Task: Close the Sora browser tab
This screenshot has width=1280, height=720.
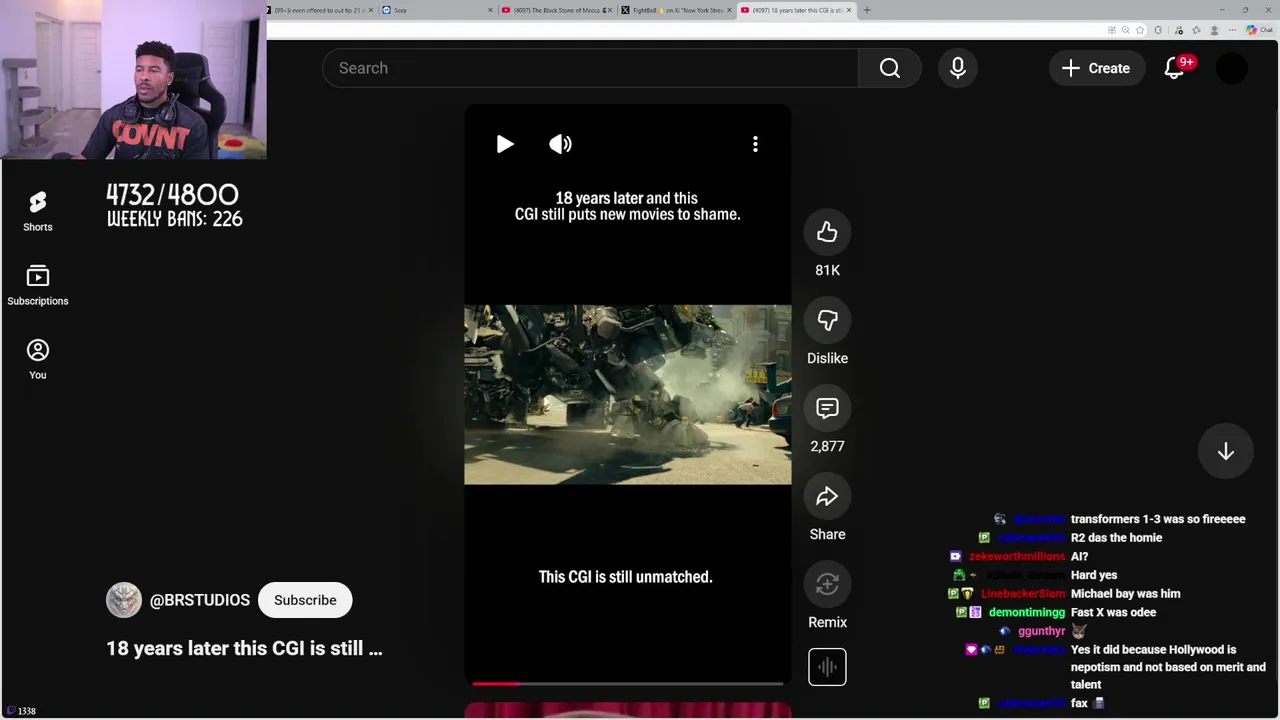Action: (490, 10)
